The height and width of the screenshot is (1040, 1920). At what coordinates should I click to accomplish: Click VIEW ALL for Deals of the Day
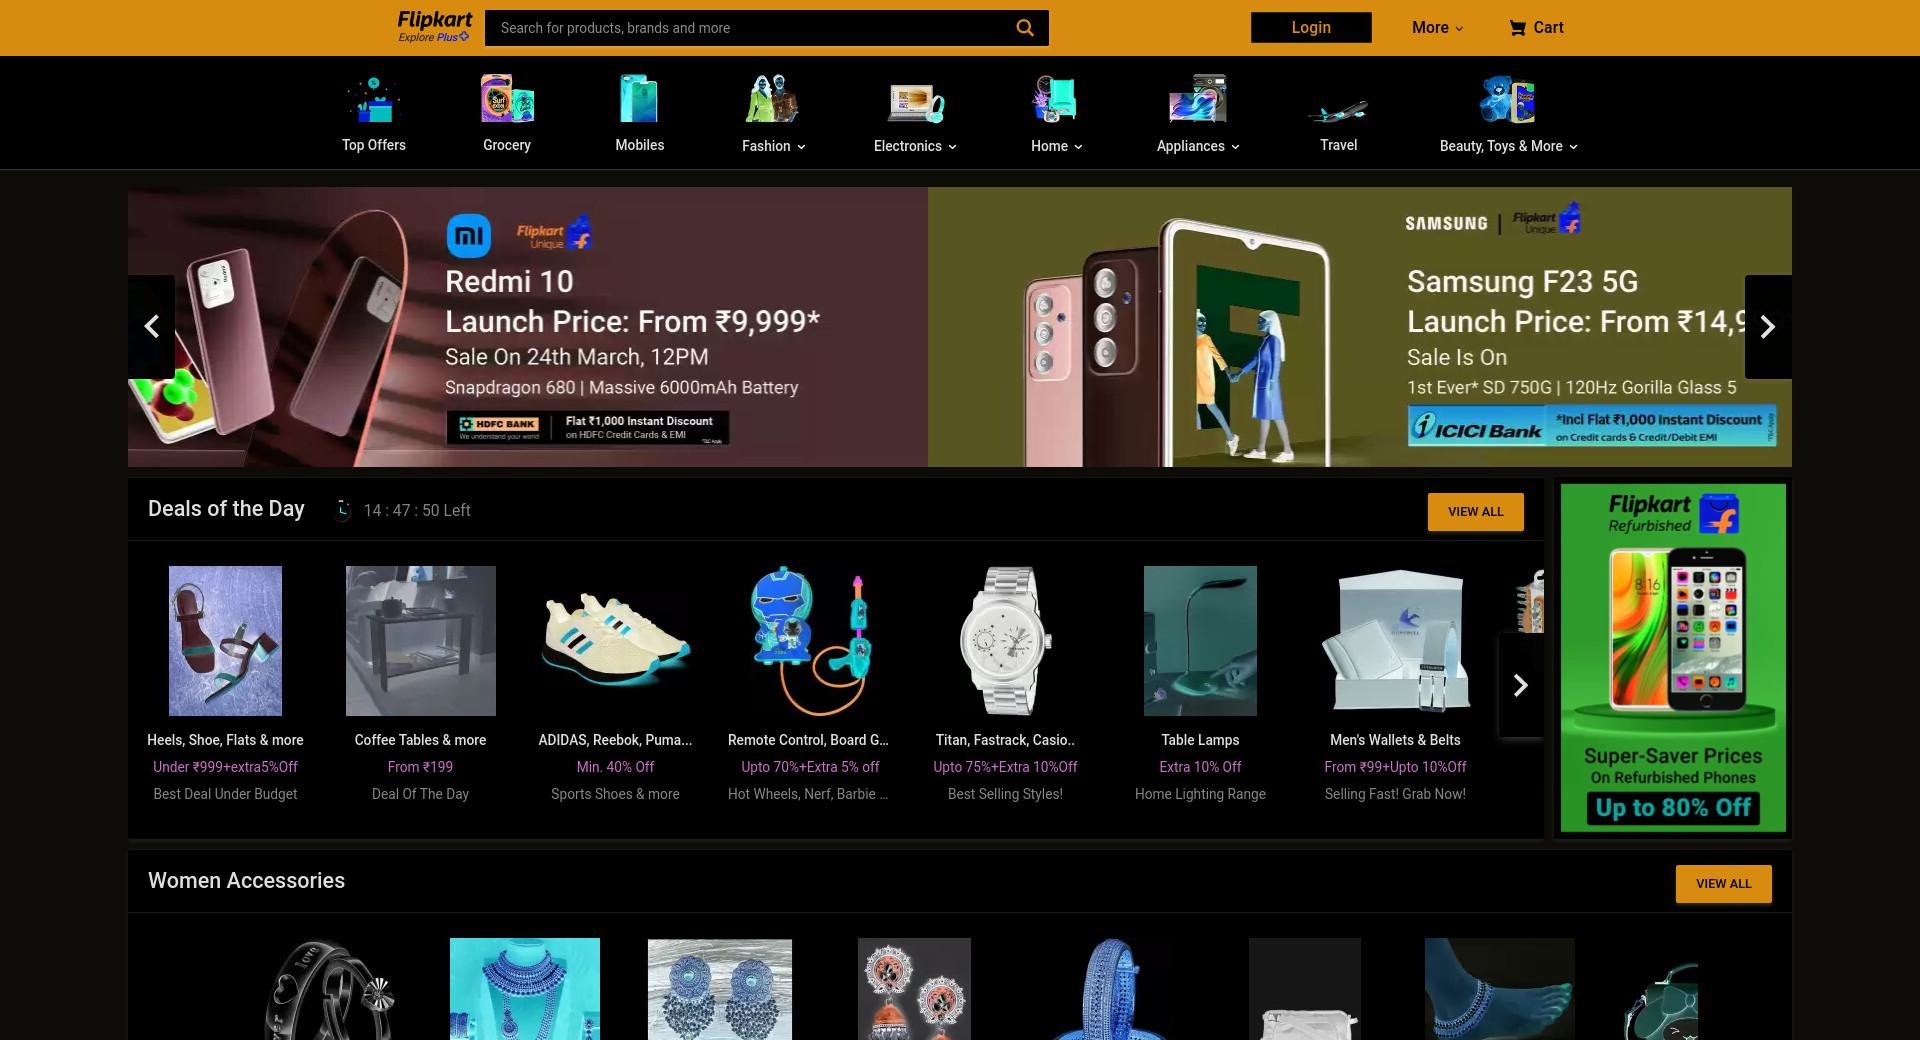tap(1476, 511)
